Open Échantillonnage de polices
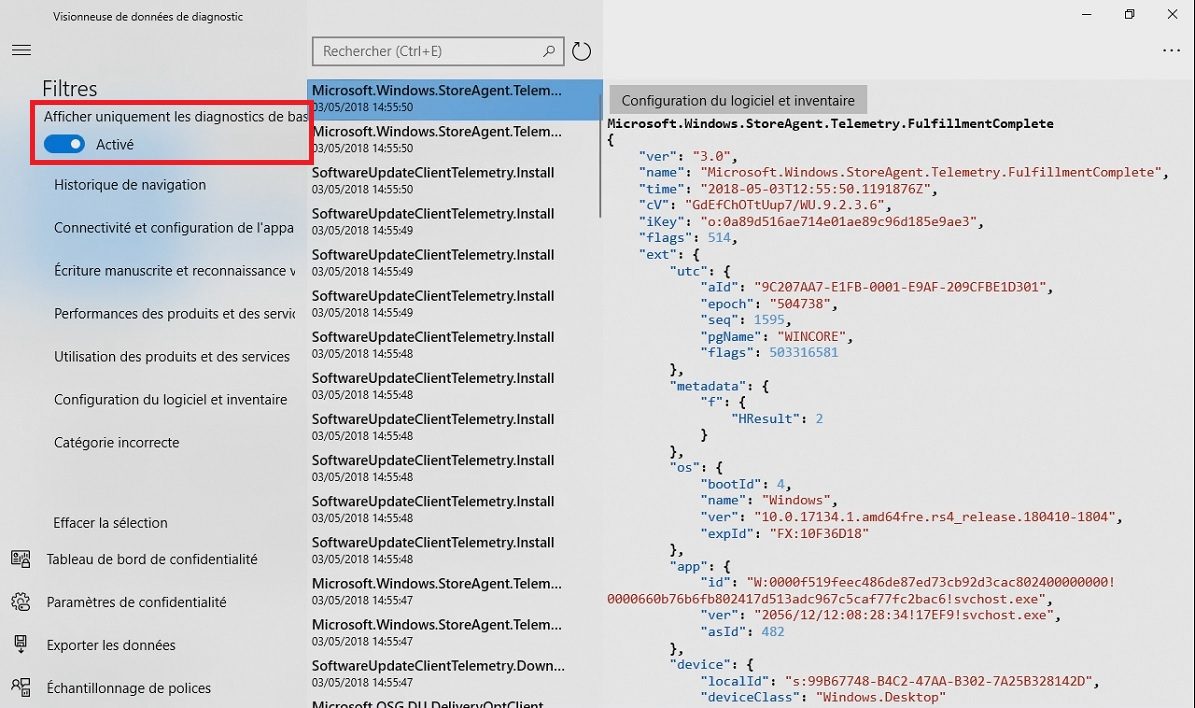Viewport: 1195px width, 708px height. [x=129, y=687]
